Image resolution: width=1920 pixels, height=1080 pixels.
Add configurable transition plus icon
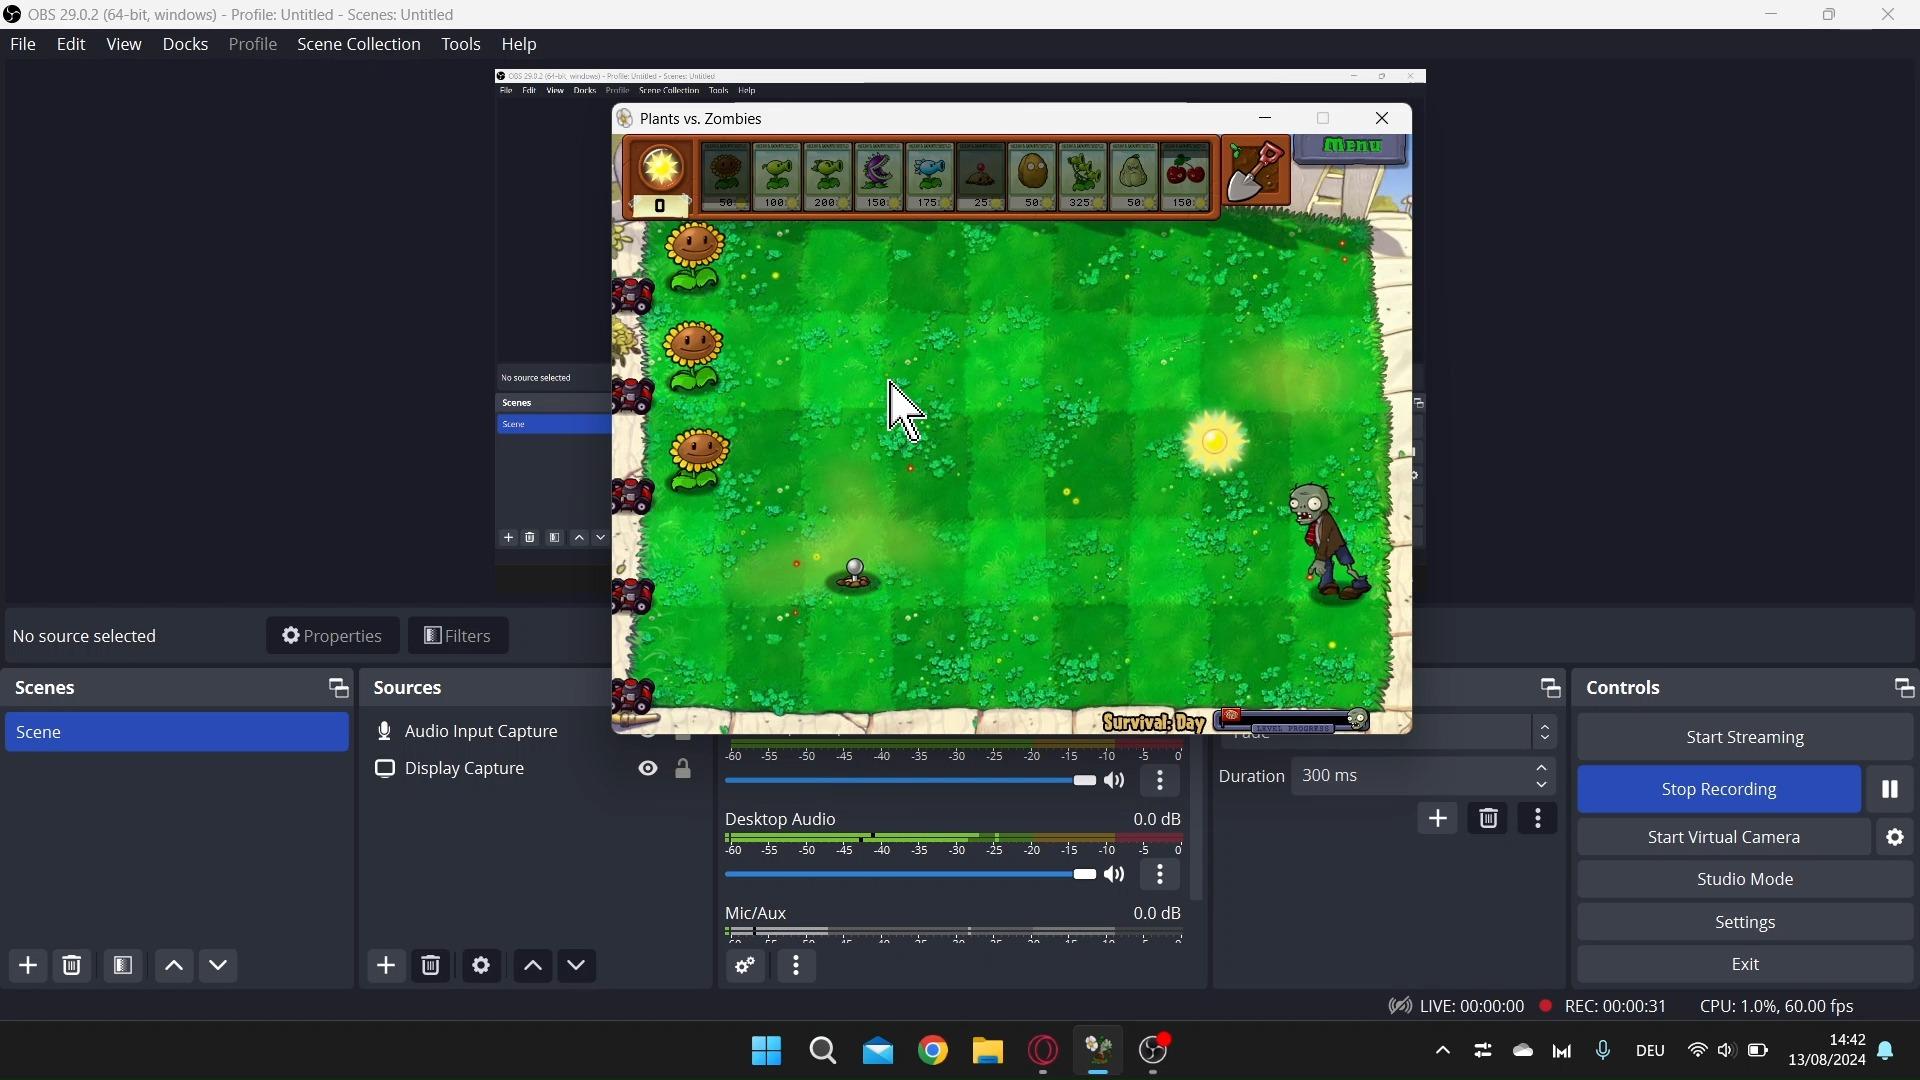pyautogui.click(x=1438, y=819)
